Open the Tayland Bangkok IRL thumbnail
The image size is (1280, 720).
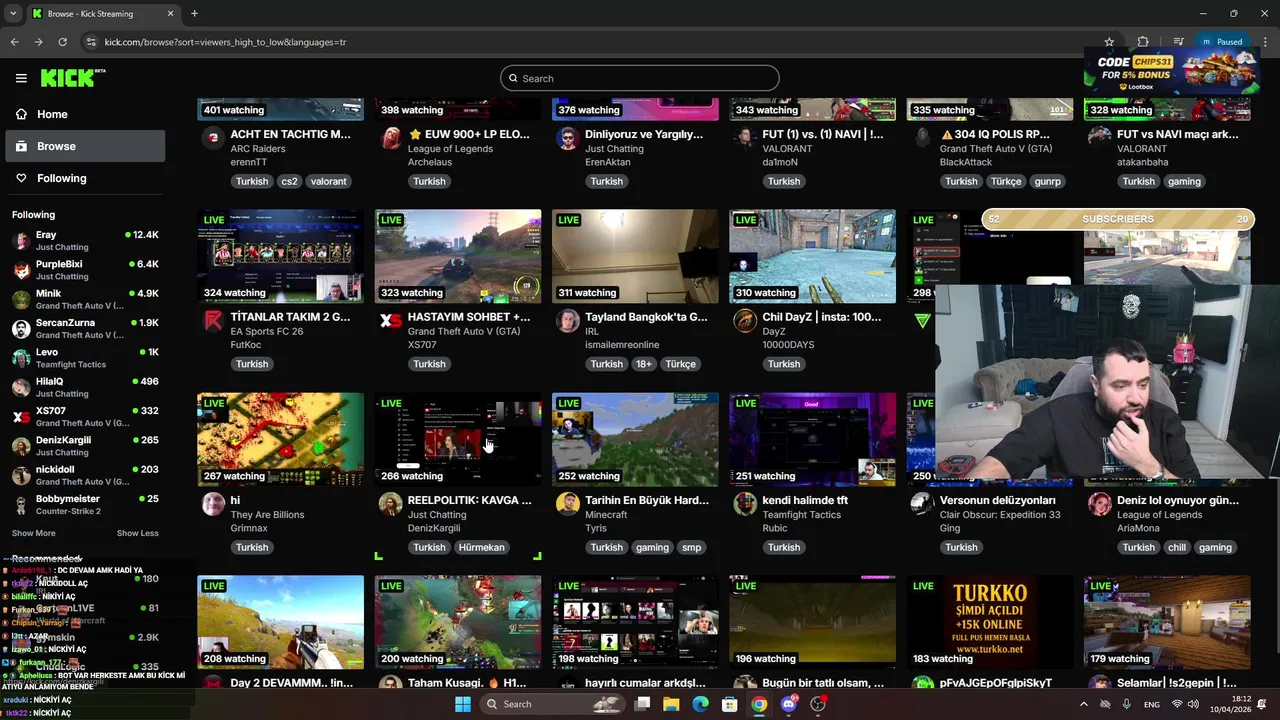tap(635, 256)
